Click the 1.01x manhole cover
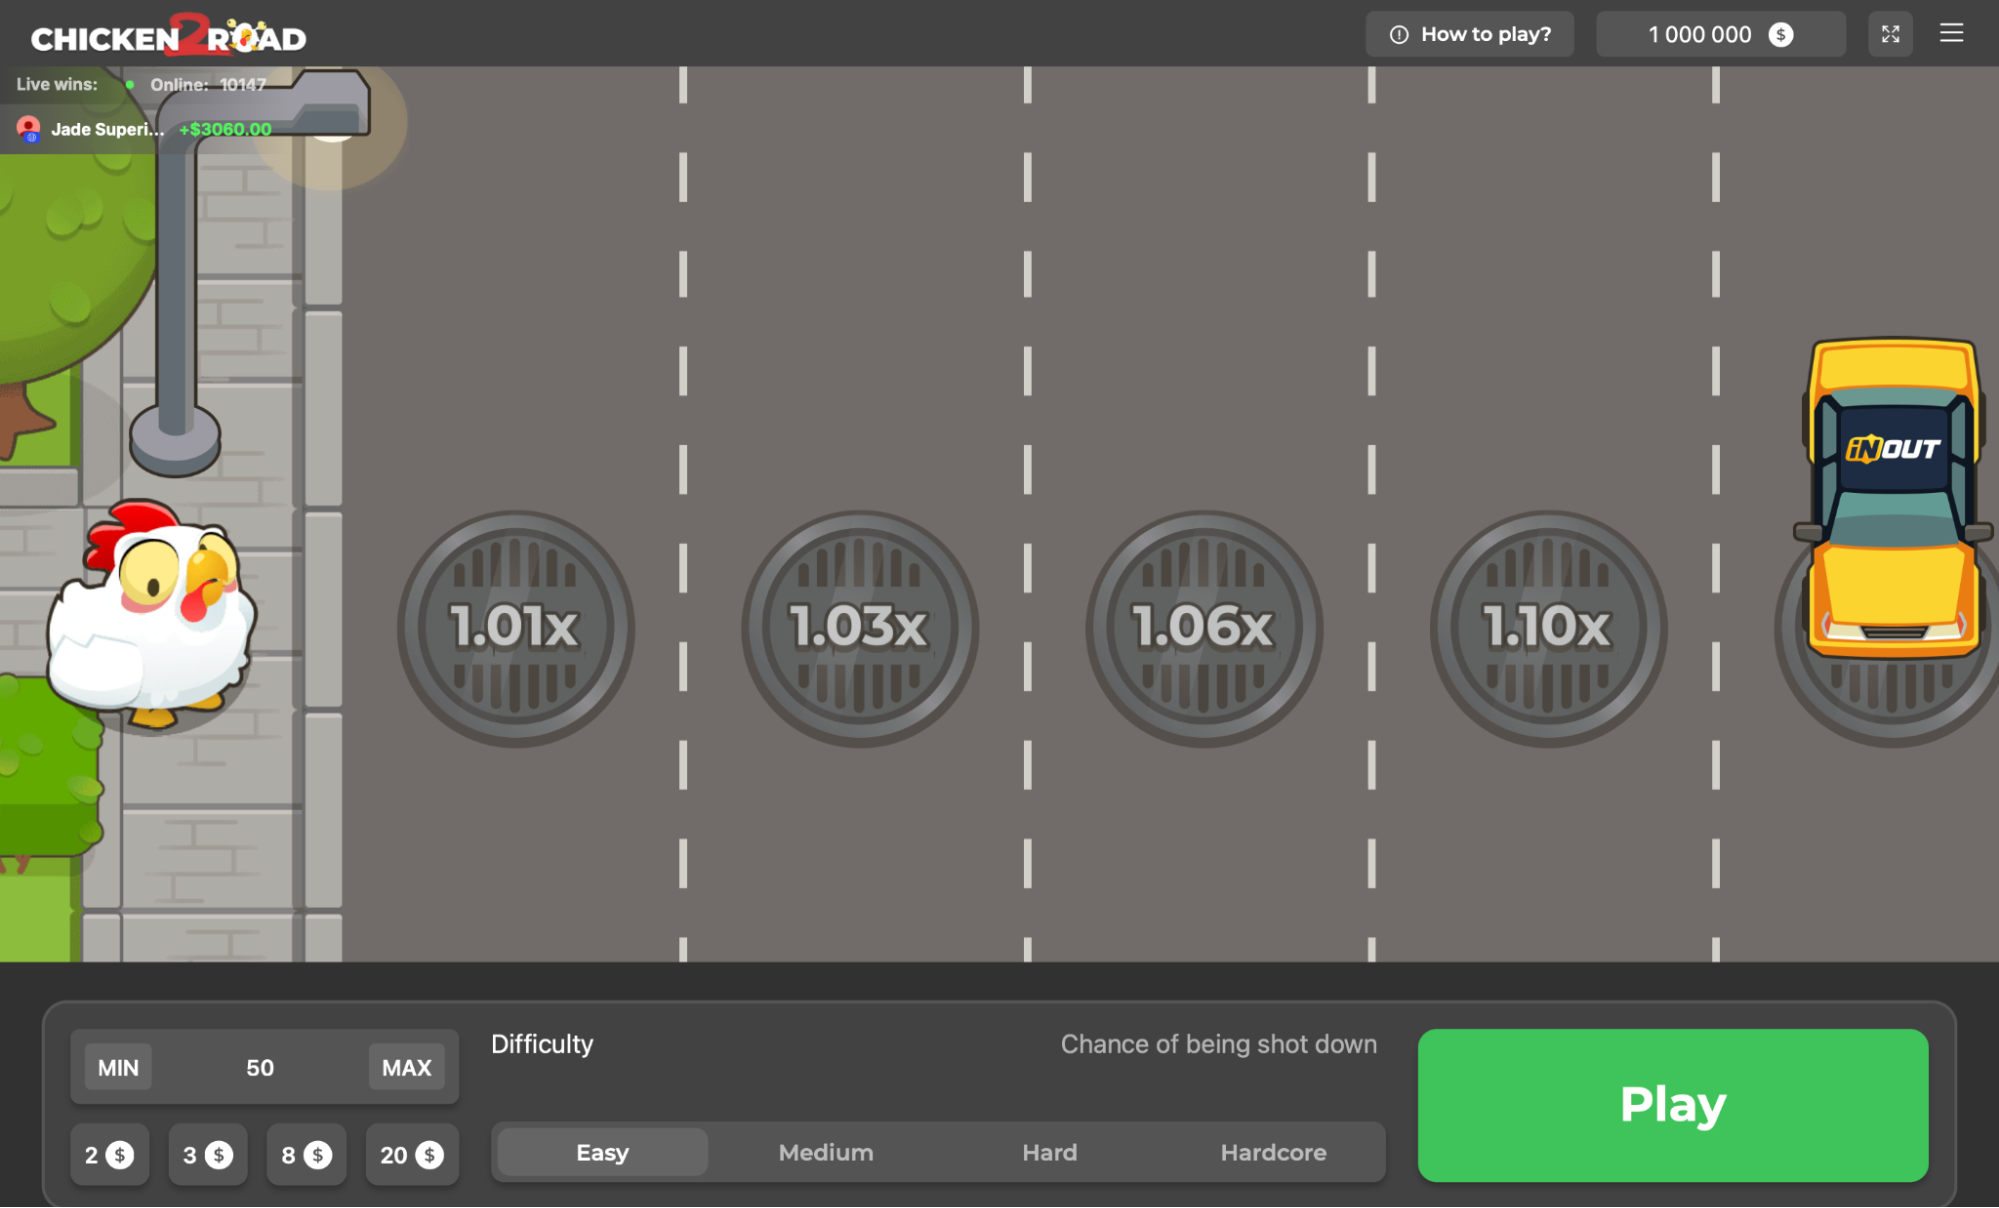Image resolution: width=1999 pixels, height=1208 pixels. pos(515,628)
